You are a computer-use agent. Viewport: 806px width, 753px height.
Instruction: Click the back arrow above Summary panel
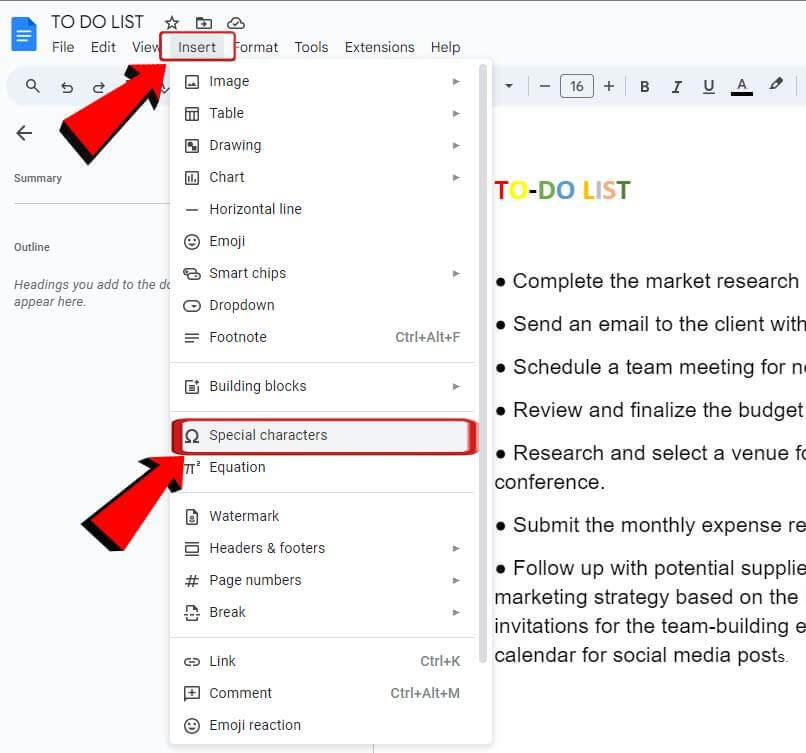coord(23,131)
